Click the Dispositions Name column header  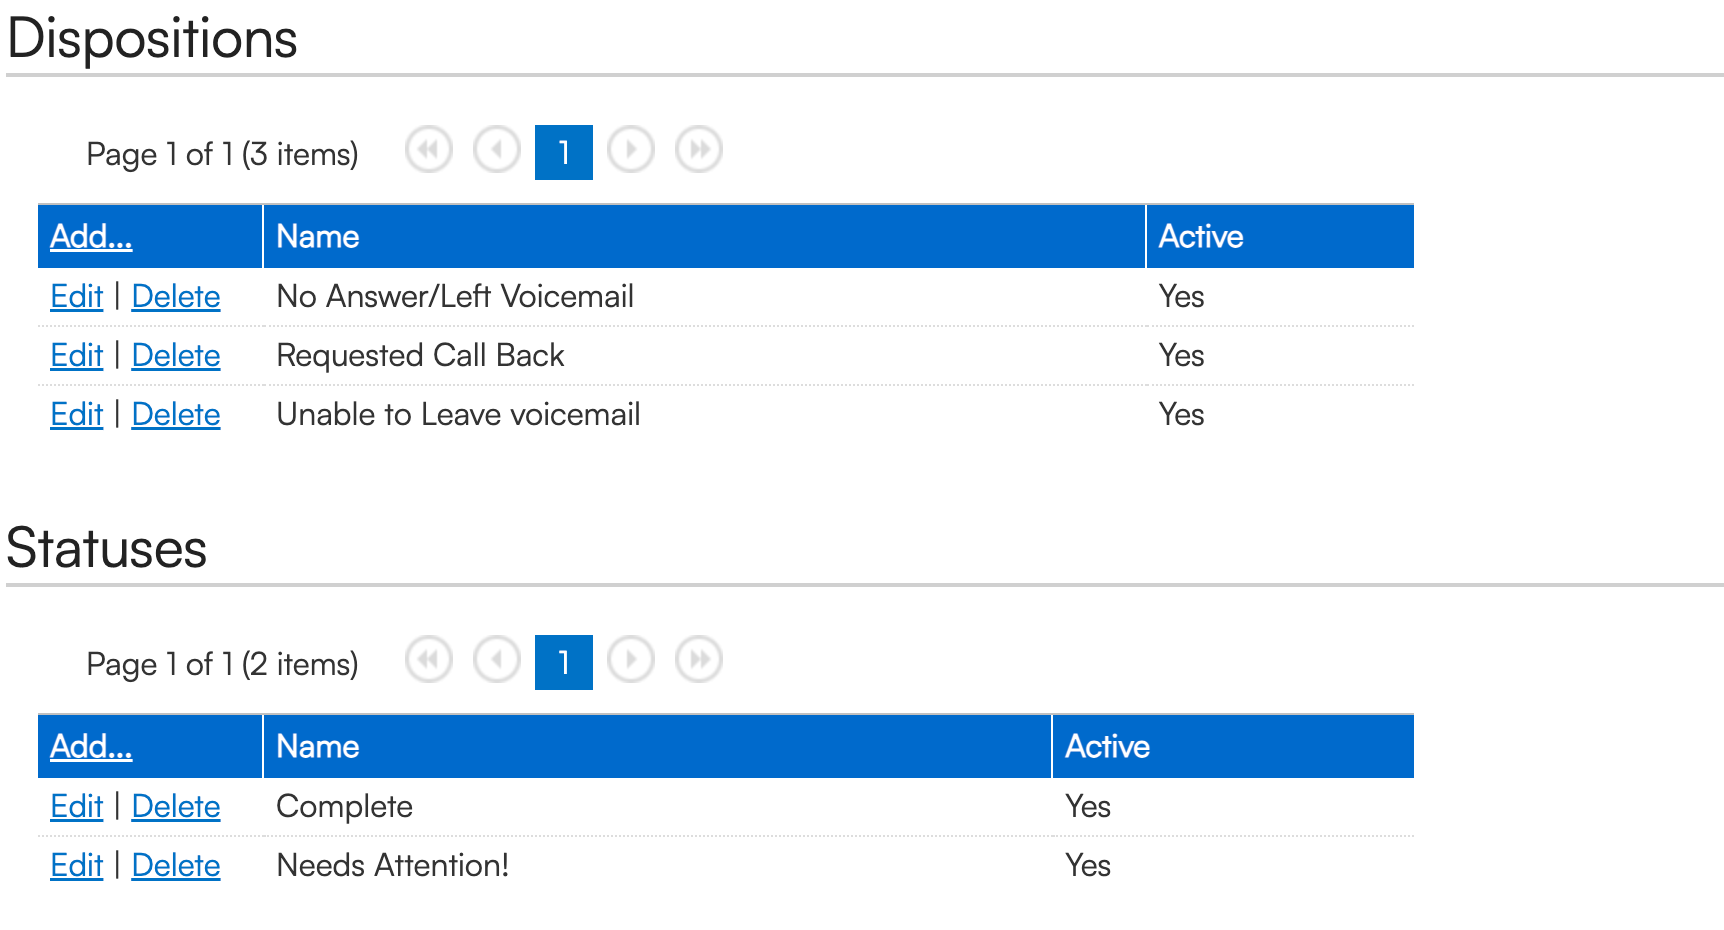point(318,237)
